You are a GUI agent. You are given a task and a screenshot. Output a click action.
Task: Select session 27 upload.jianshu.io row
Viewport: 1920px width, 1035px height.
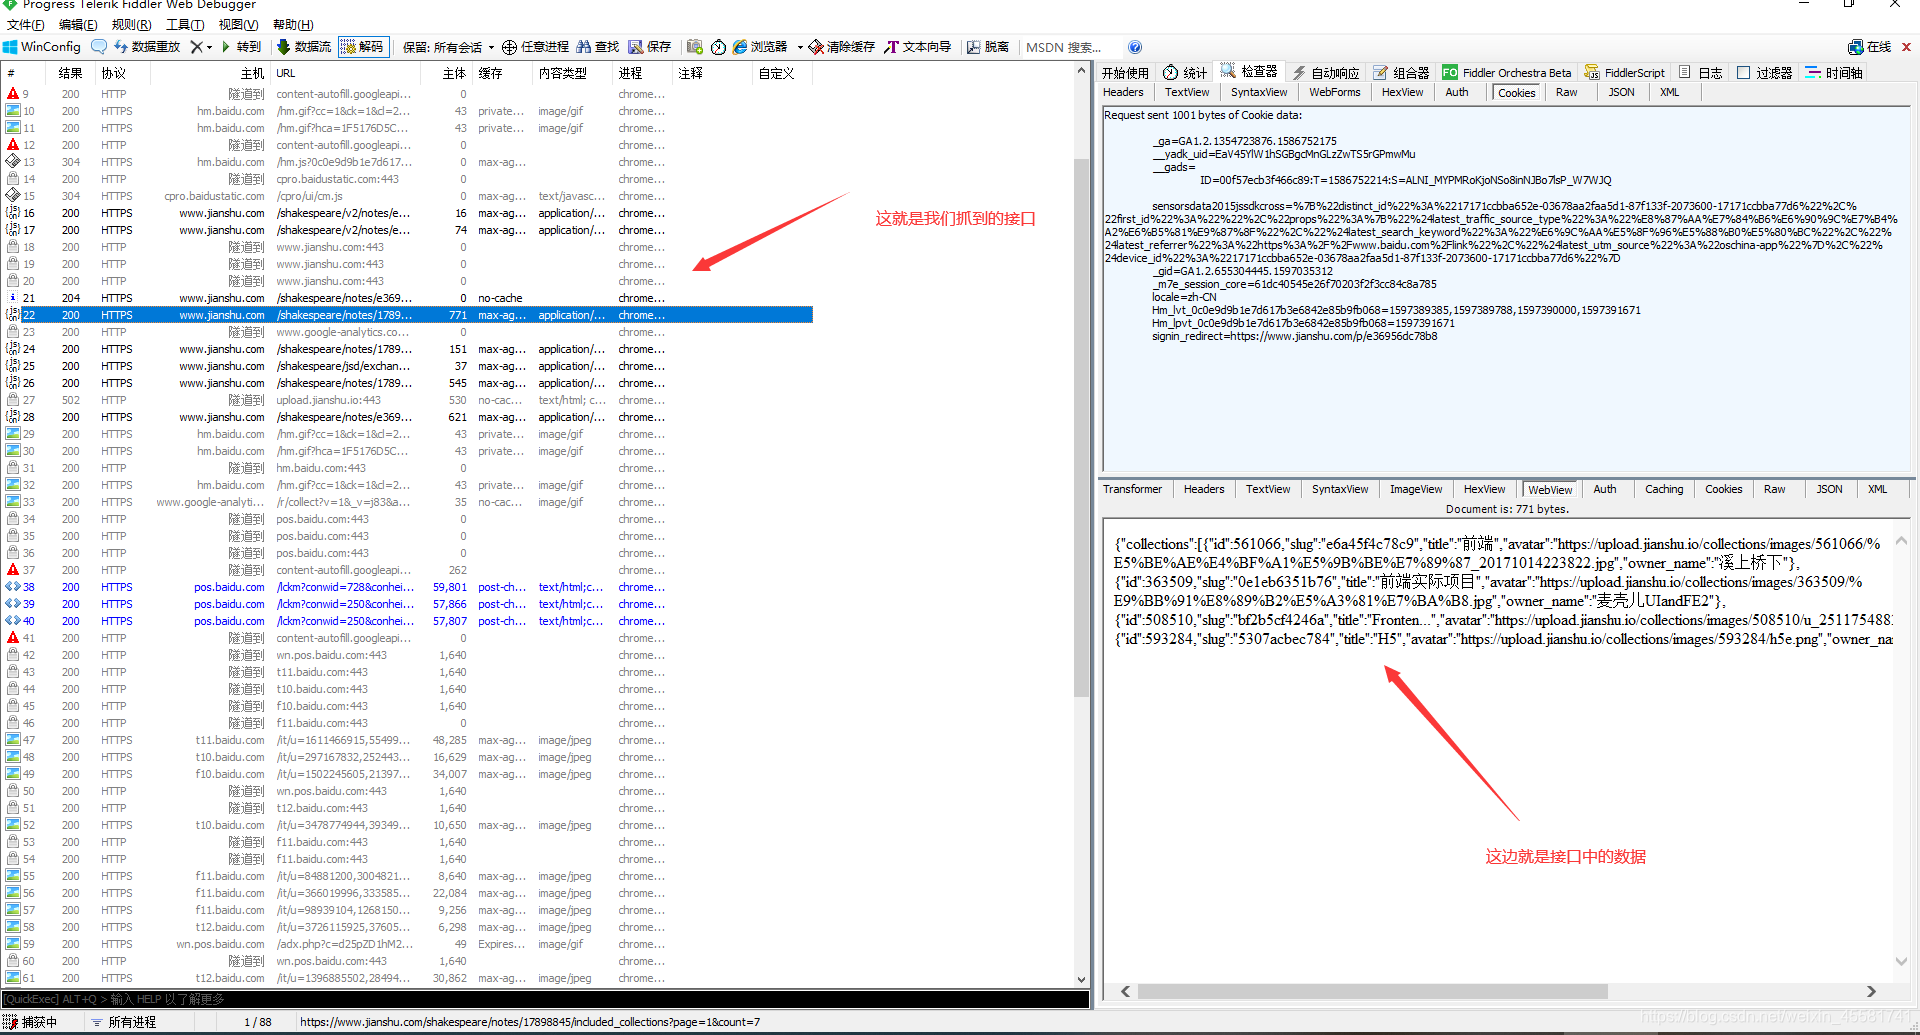407,400
